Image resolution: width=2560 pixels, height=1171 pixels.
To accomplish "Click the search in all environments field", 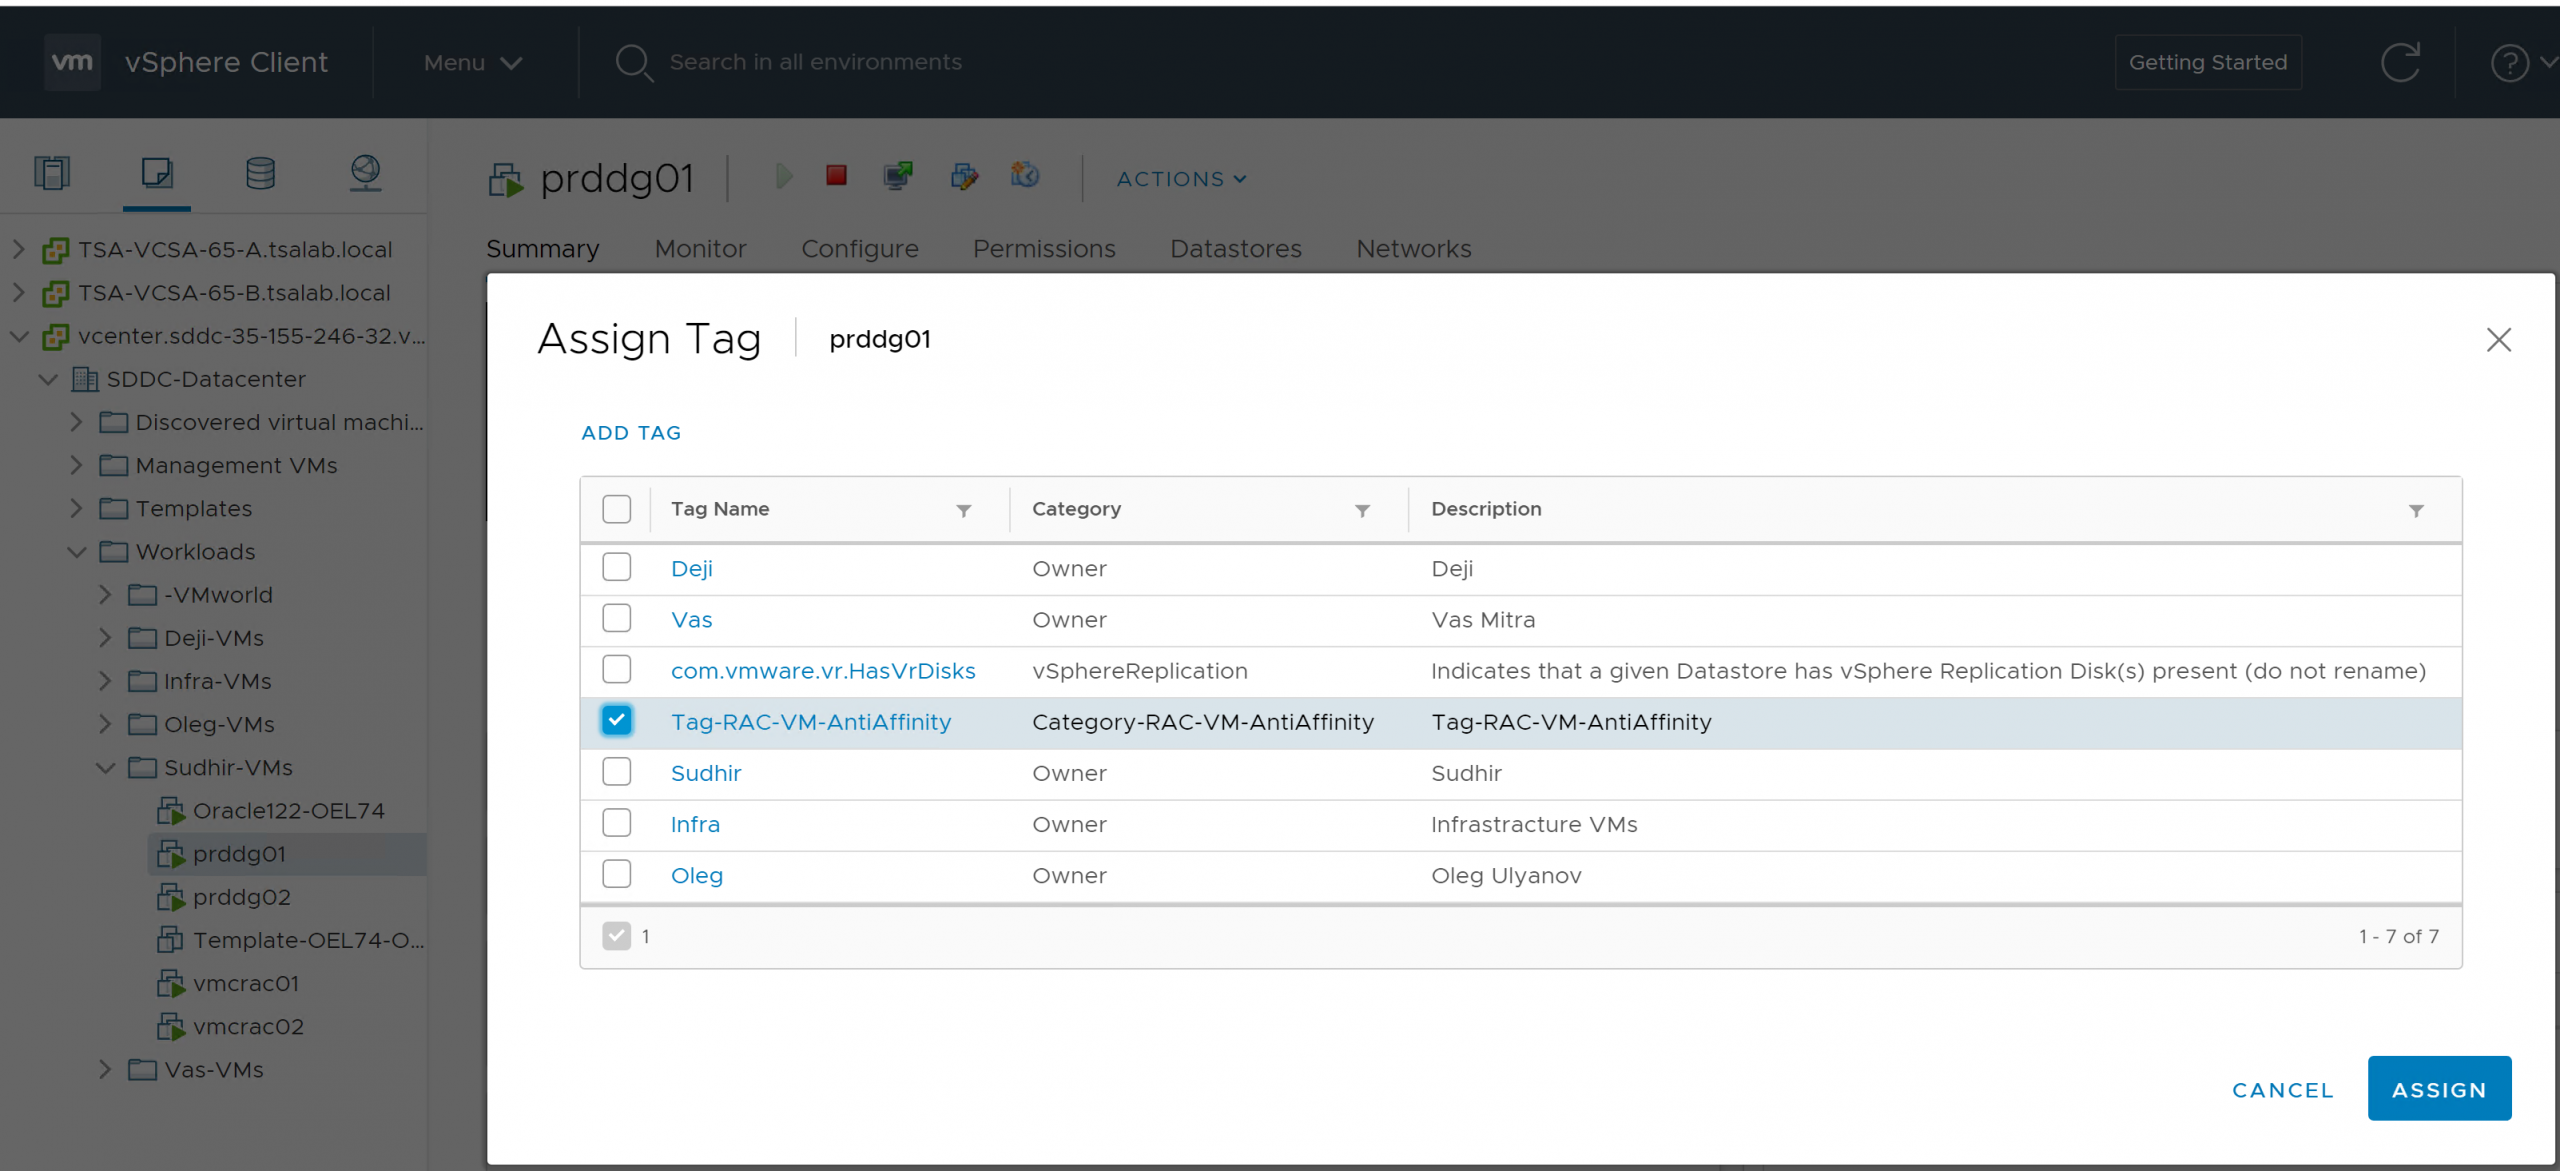I will (815, 62).
